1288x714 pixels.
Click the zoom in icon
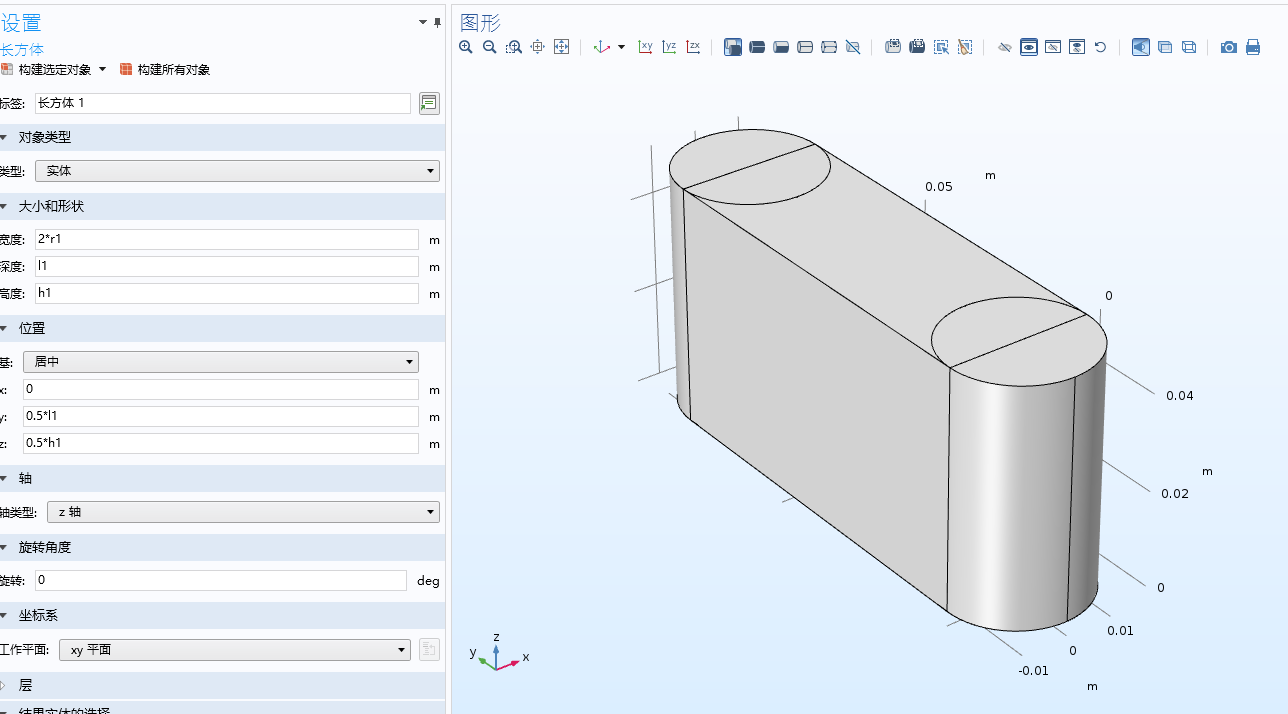click(x=466, y=47)
